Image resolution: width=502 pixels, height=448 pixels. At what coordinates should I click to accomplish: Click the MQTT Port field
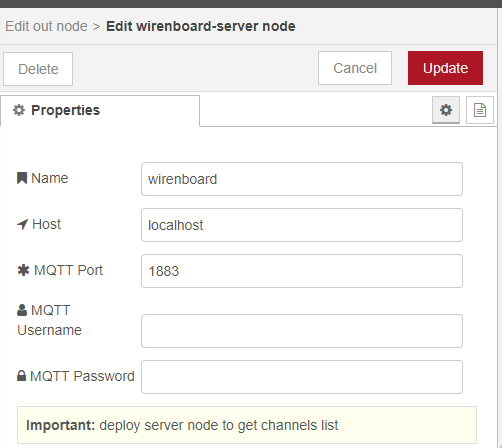pos(302,271)
